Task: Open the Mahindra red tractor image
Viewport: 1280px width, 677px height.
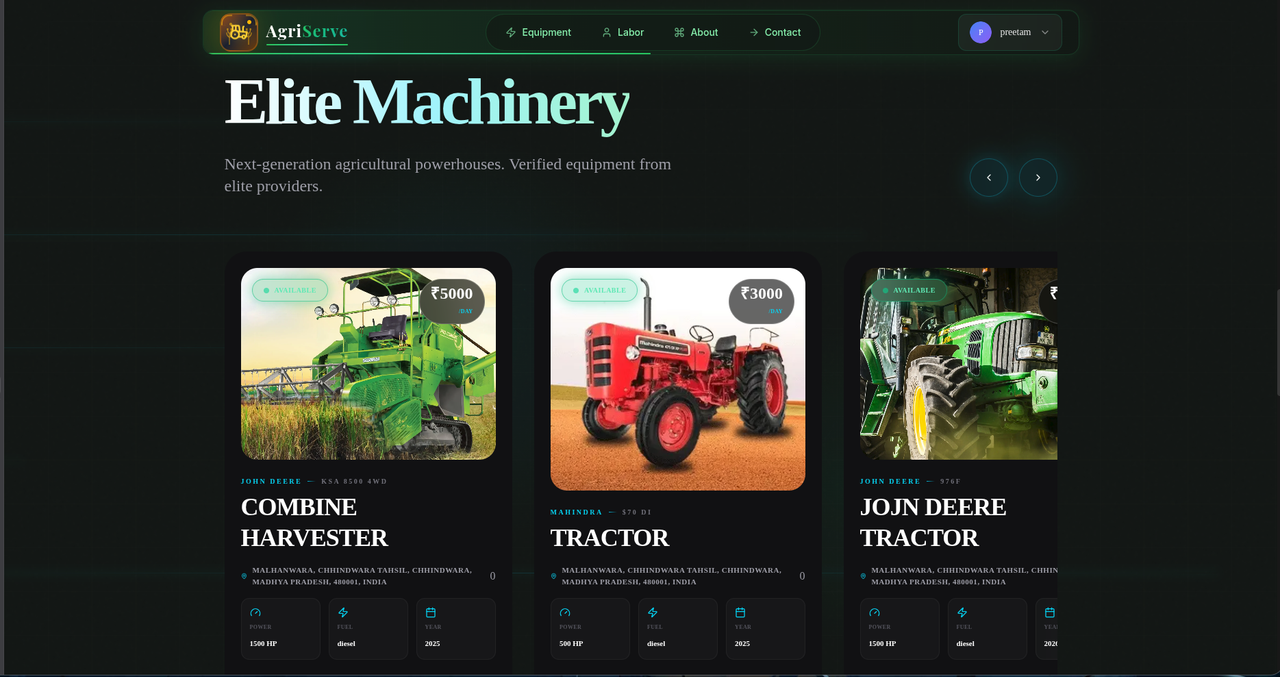Action: tap(678, 379)
